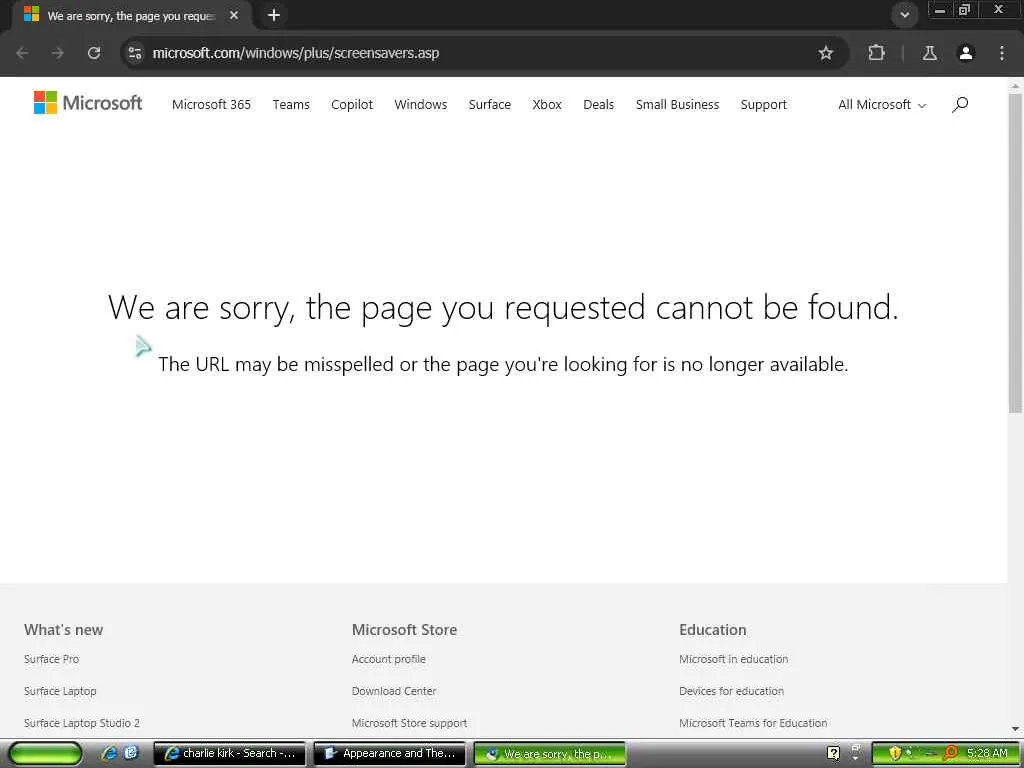Open the Account profile footer link
The height and width of the screenshot is (768, 1024).
pos(389,659)
